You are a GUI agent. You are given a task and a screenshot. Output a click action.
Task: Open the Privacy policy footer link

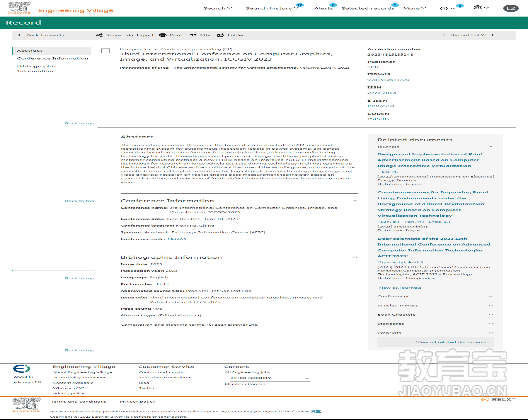point(137,401)
